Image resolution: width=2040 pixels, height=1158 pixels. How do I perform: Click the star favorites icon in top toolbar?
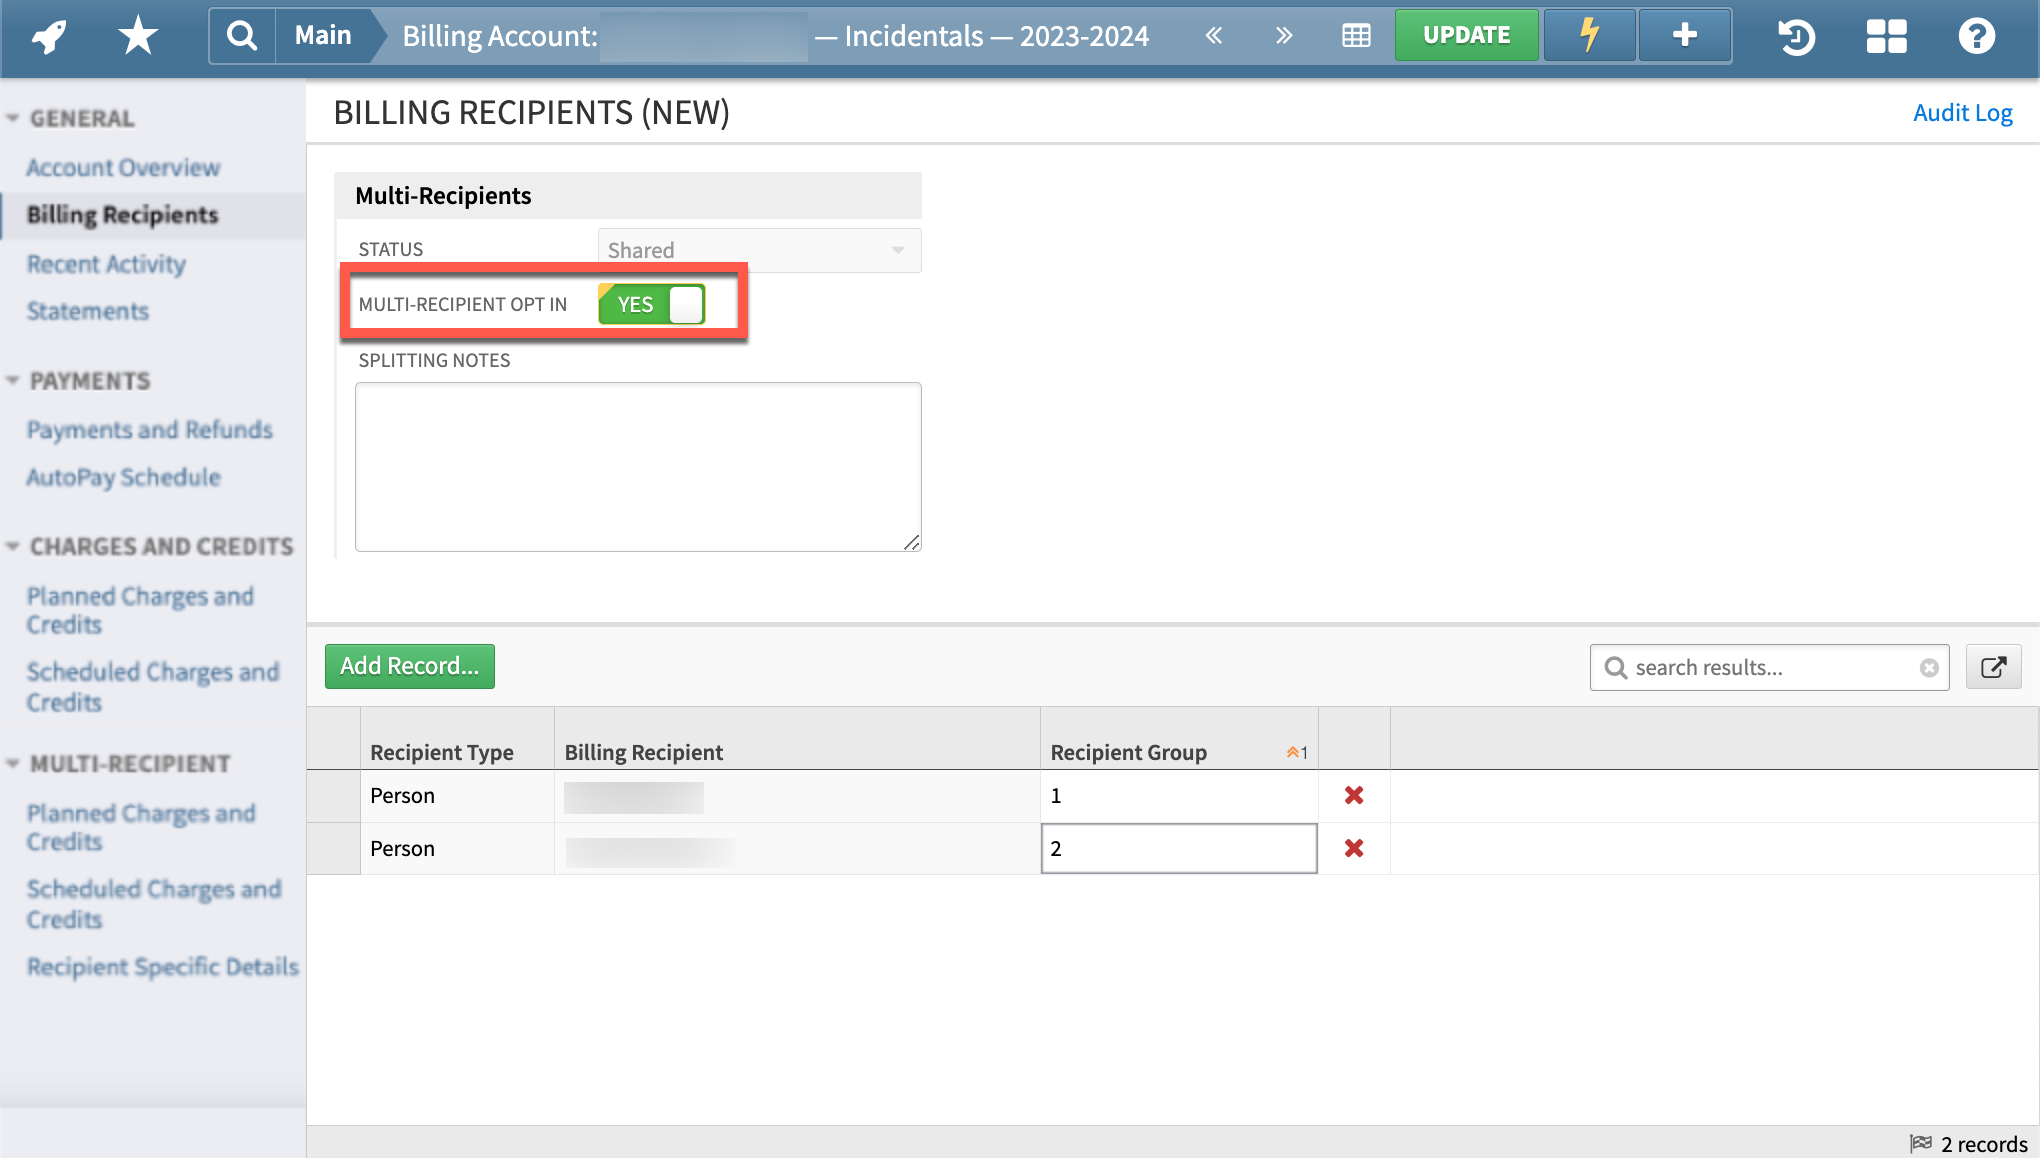pos(137,34)
